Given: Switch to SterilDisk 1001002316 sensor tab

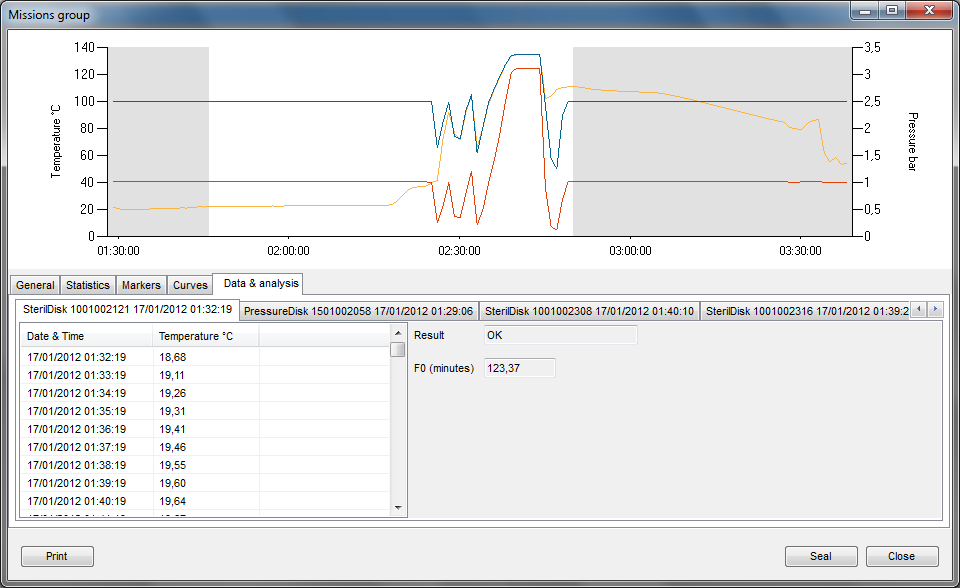Looking at the screenshot, I should (806, 311).
